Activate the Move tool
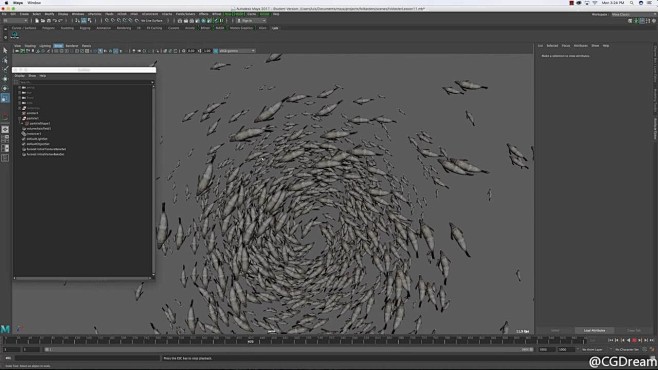 click(x=5, y=79)
